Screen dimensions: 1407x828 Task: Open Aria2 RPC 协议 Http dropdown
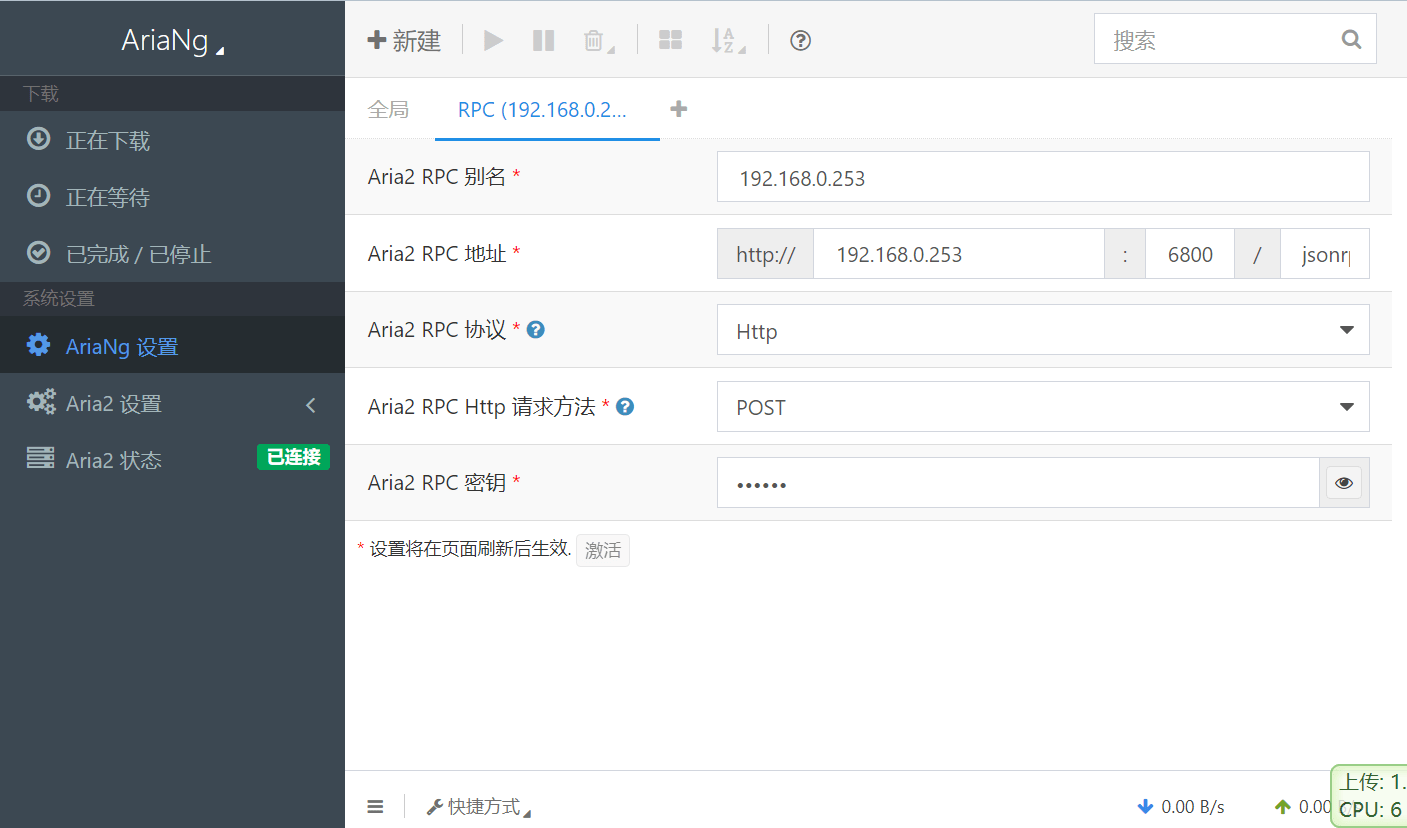pyautogui.click(x=1043, y=330)
